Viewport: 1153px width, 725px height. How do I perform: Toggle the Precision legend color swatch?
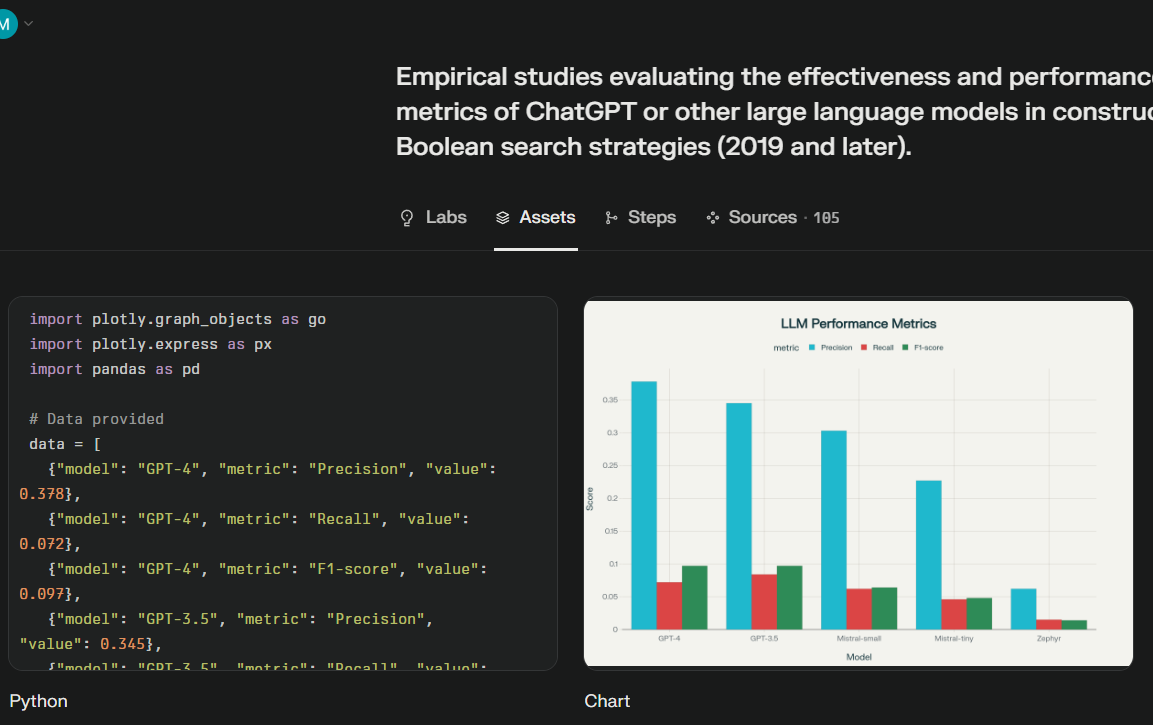point(812,348)
